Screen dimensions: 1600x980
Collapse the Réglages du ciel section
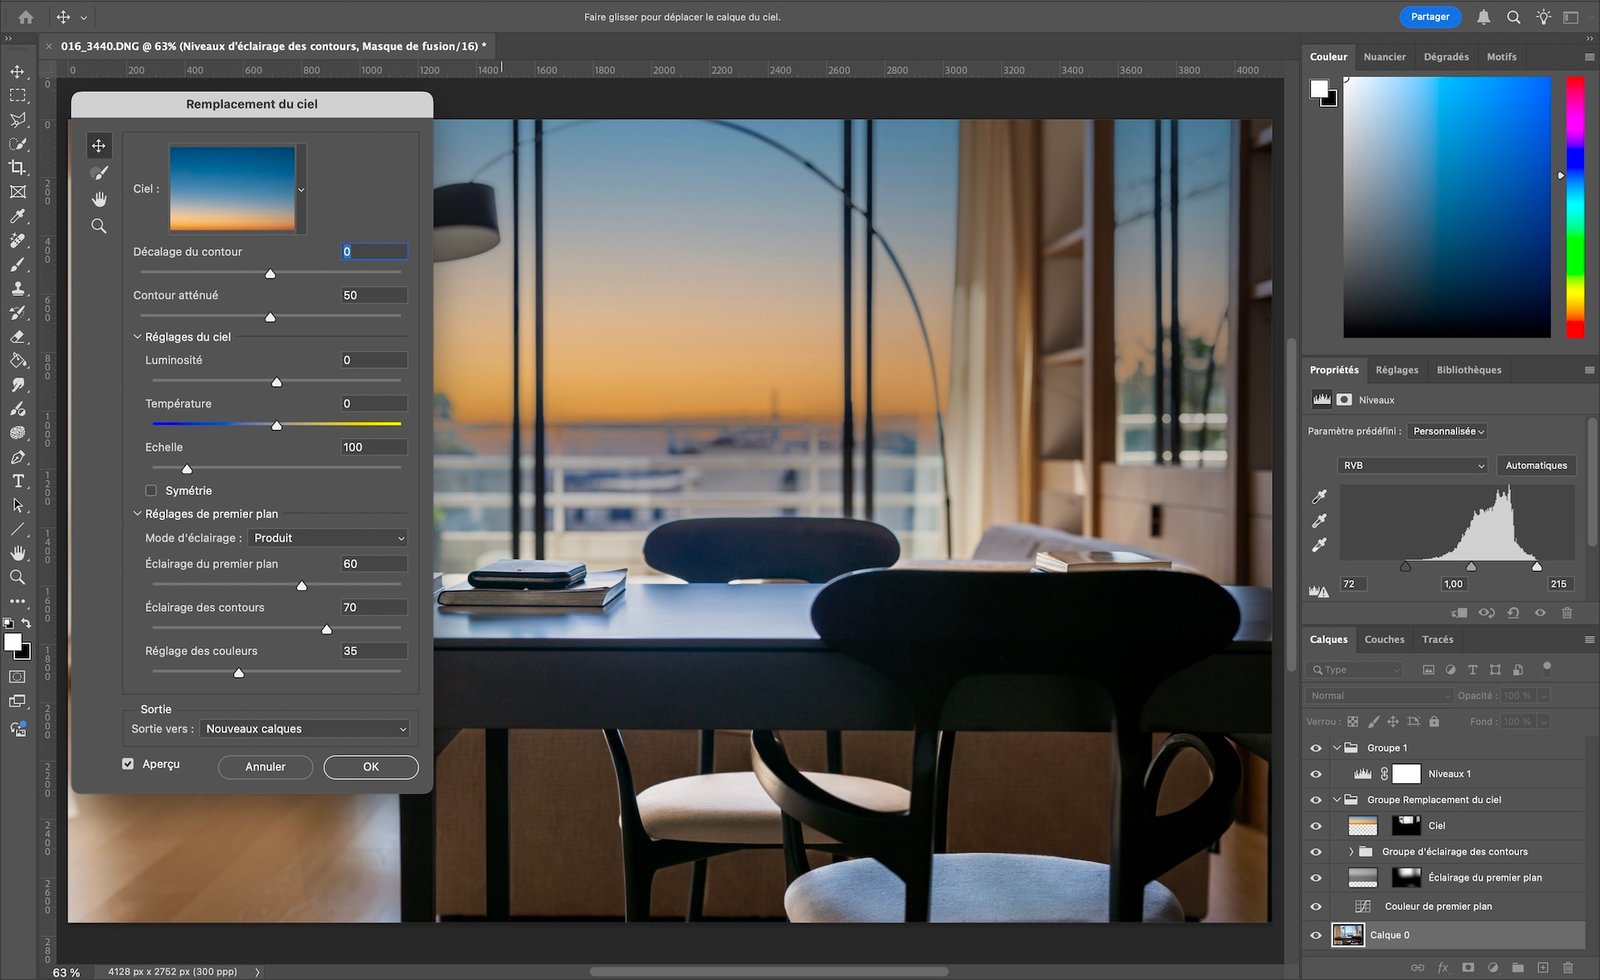(x=138, y=337)
